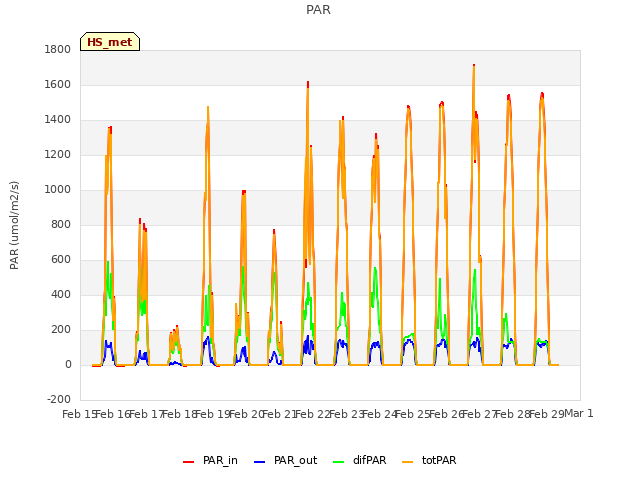Toggle the difPAR legend label
This screenshot has width=640, height=480.
pyautogui.click(x=369, y=460)
